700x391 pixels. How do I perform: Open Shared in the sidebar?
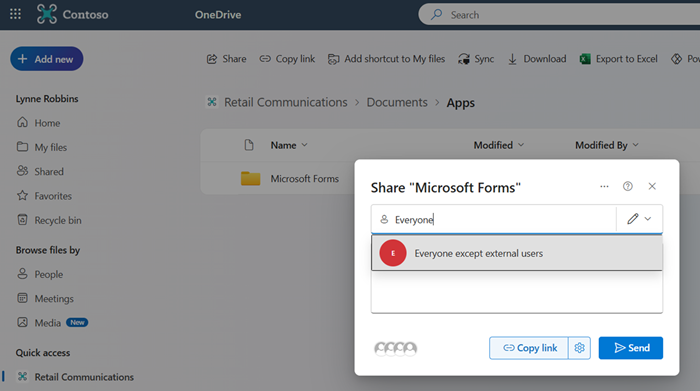click(40, 171)
